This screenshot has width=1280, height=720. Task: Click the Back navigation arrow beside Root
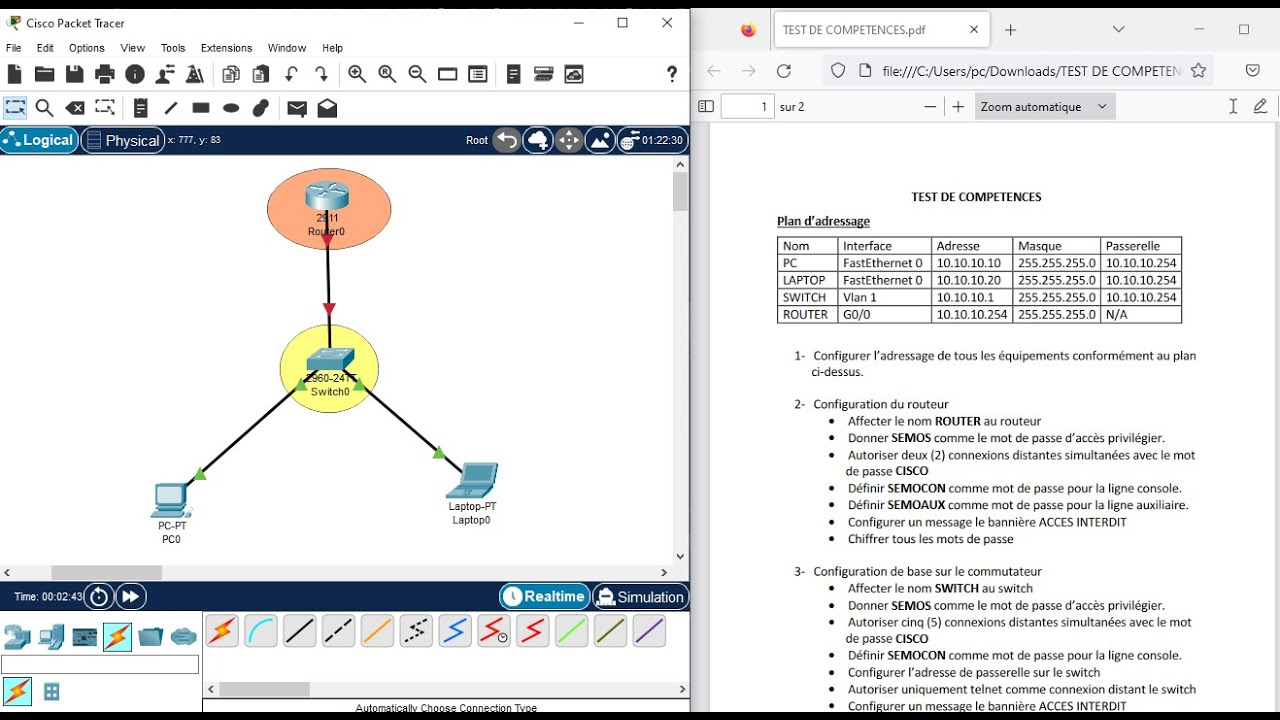point(507,140)
